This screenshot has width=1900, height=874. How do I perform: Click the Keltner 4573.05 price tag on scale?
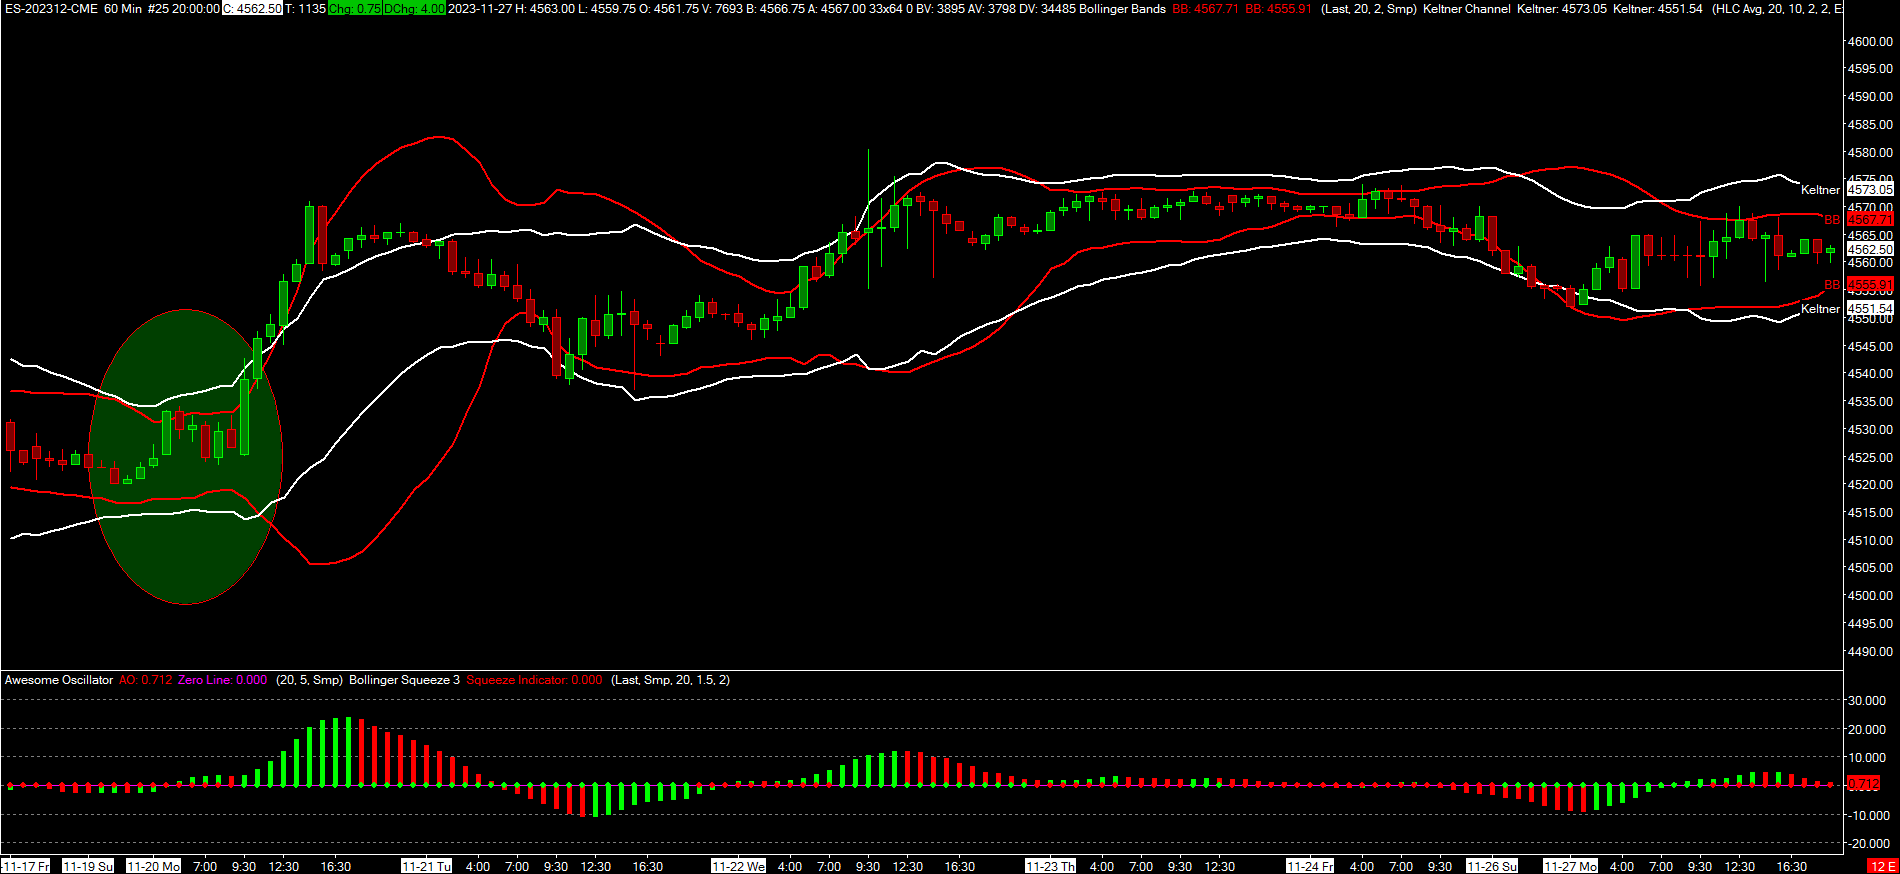point(1869,189)
